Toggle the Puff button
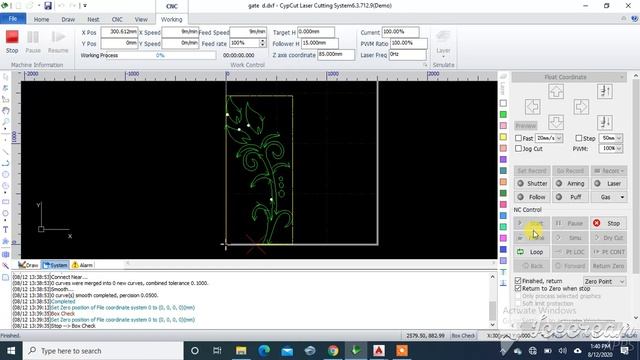 [570, 197]
